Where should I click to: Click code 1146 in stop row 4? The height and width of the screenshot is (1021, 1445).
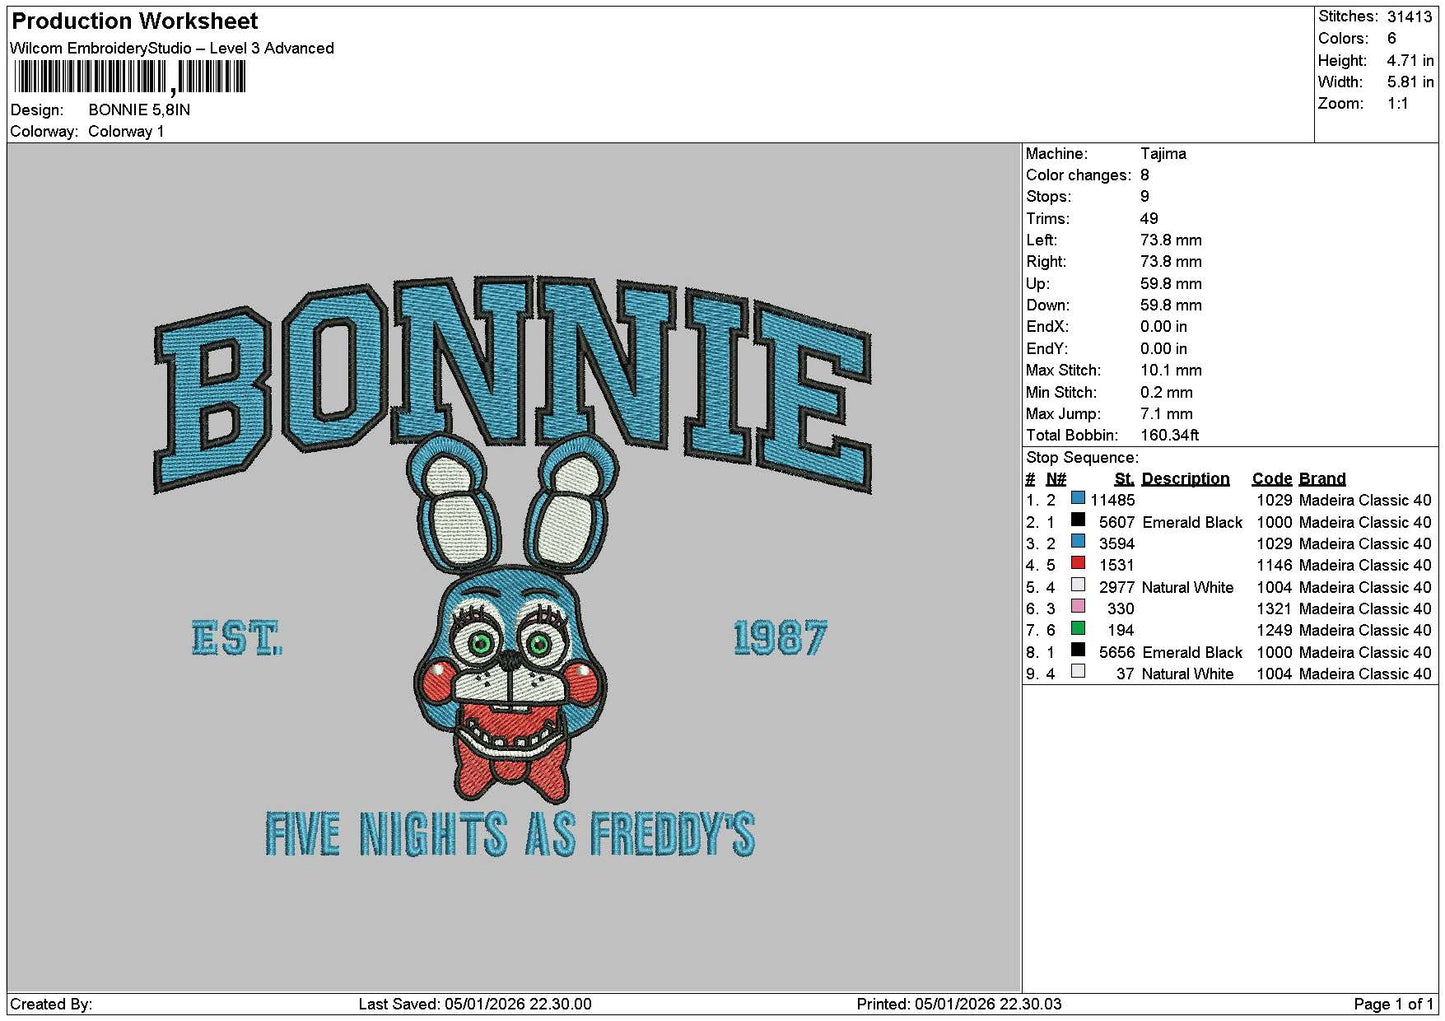1274,566
